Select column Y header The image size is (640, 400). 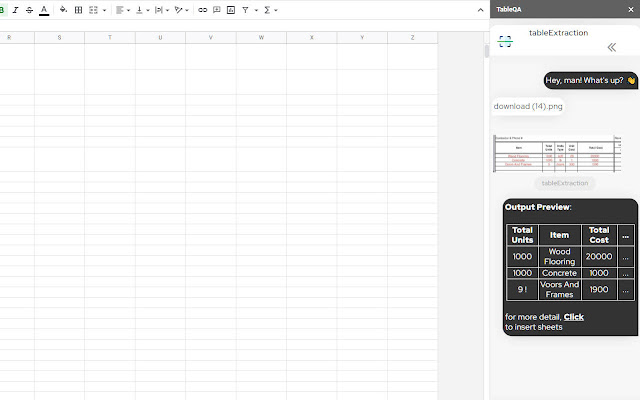[362, 38]
